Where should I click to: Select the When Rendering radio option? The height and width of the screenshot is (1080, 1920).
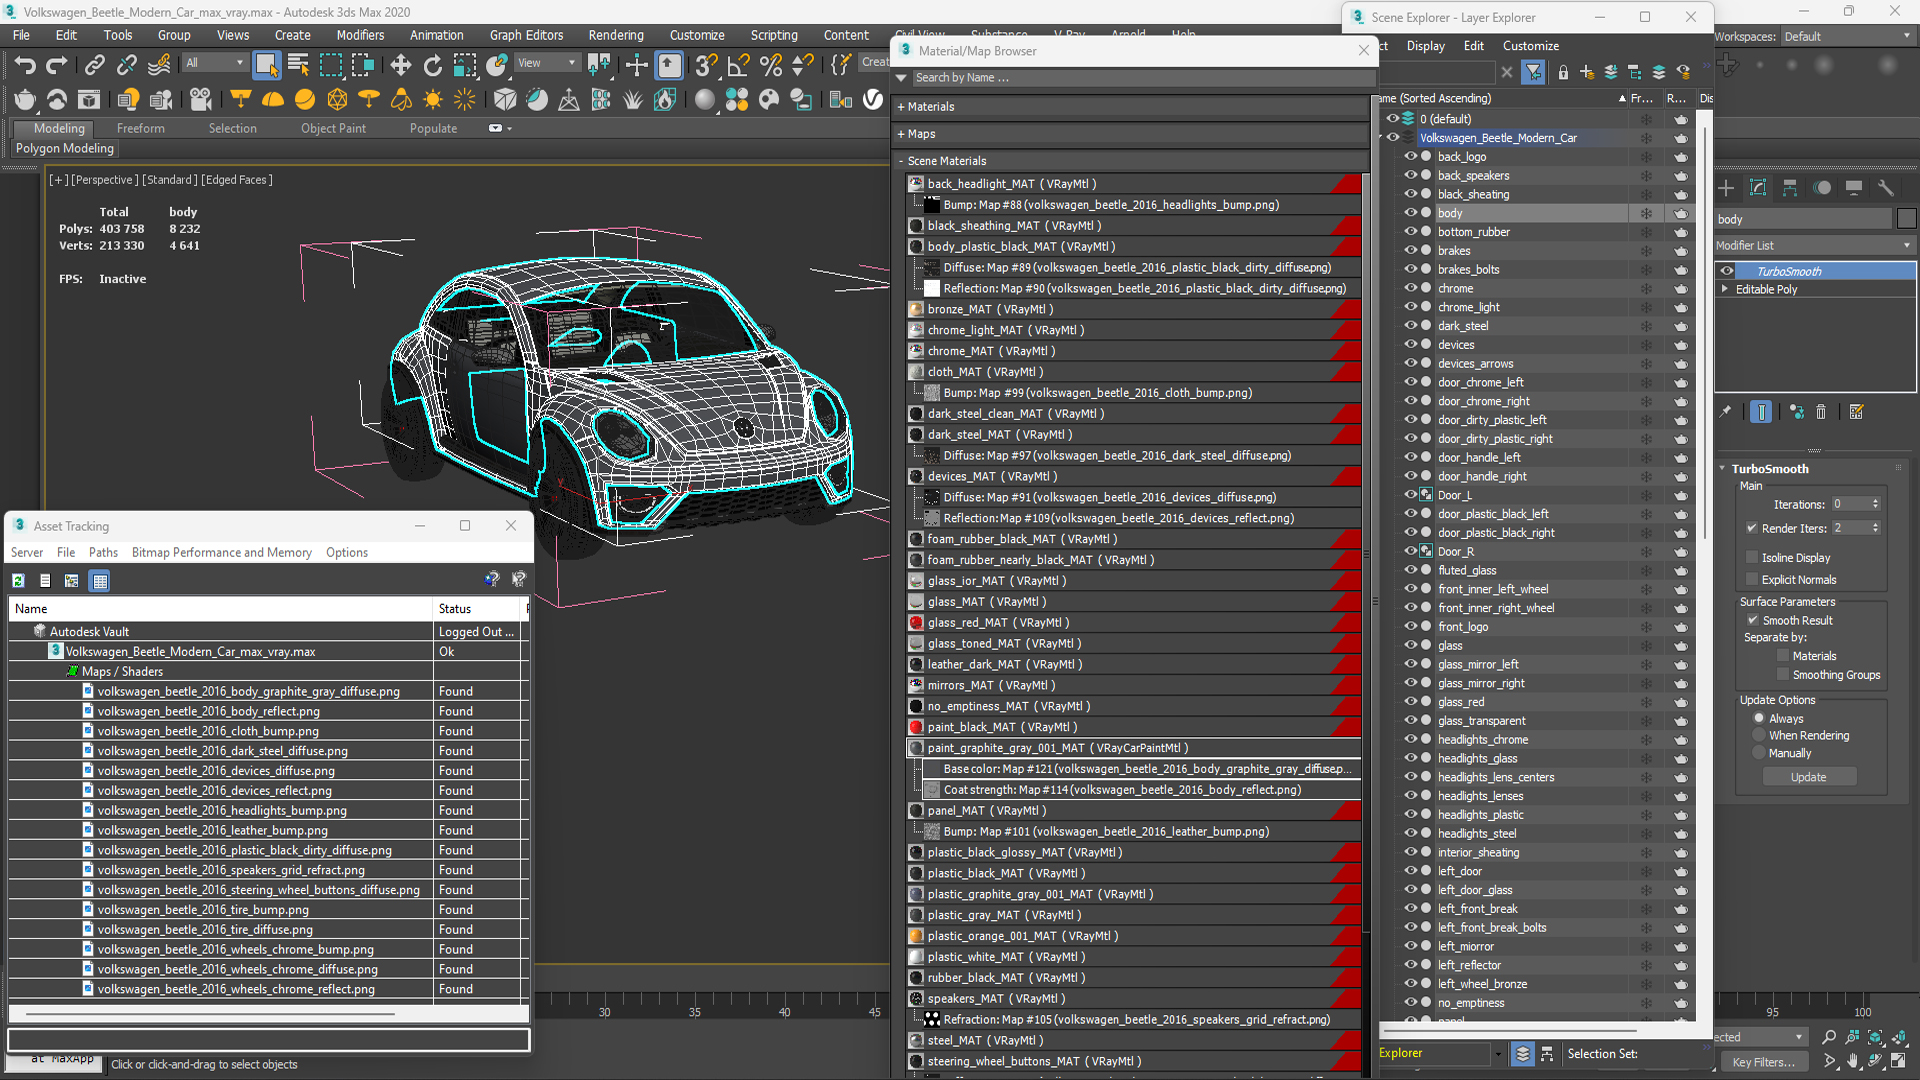tap(1759, 735)
